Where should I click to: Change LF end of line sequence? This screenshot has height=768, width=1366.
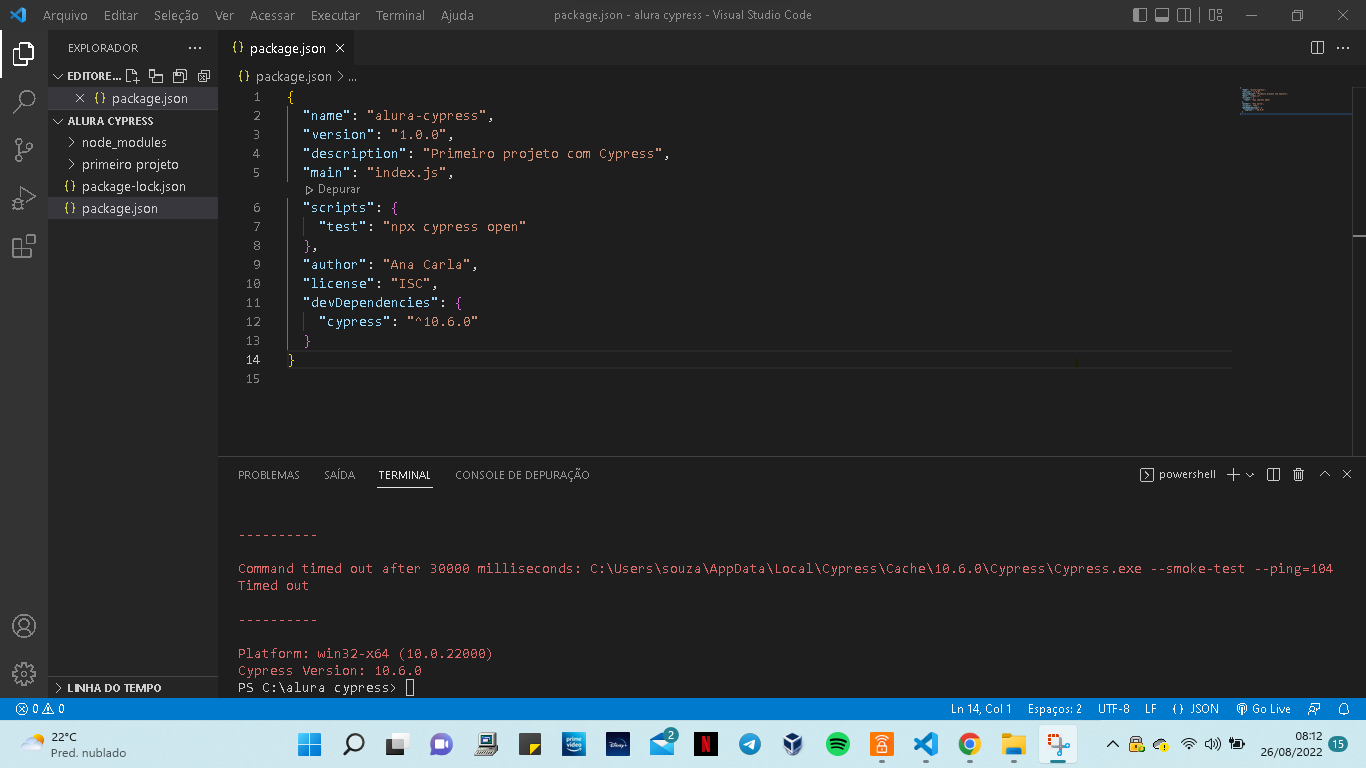1150,709
